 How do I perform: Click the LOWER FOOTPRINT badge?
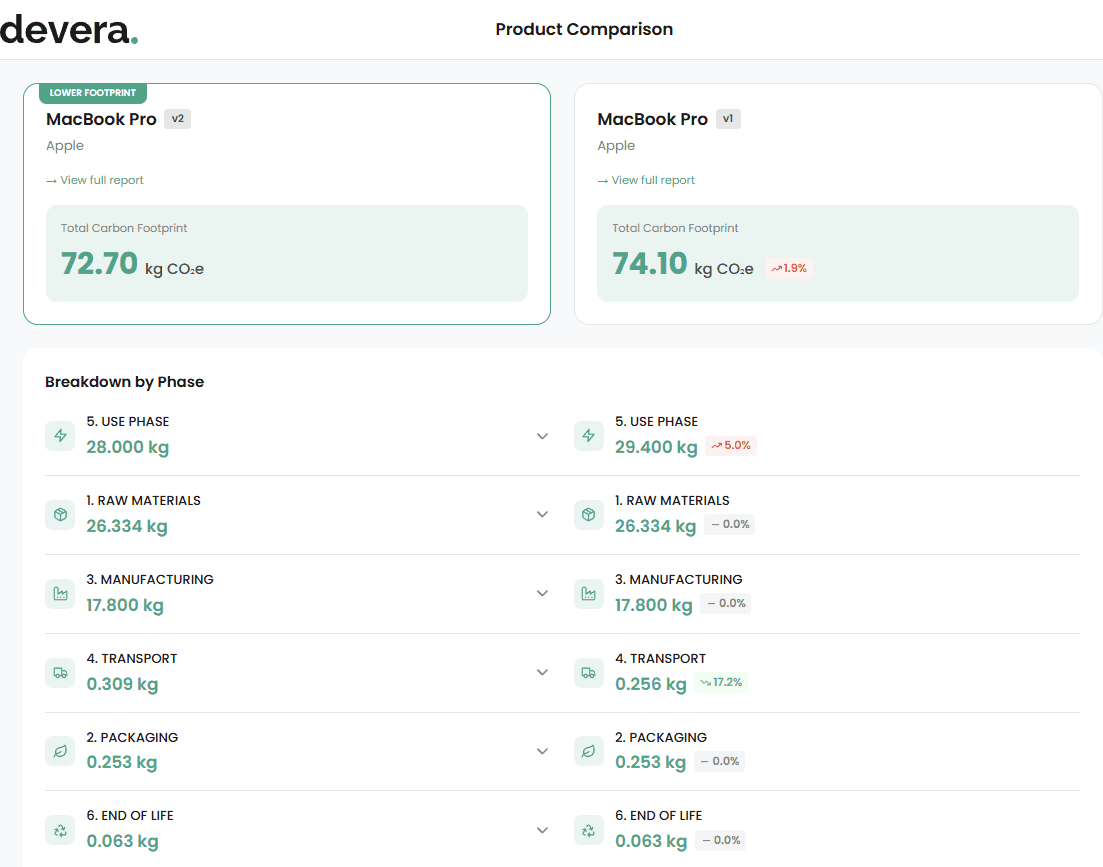92,92
